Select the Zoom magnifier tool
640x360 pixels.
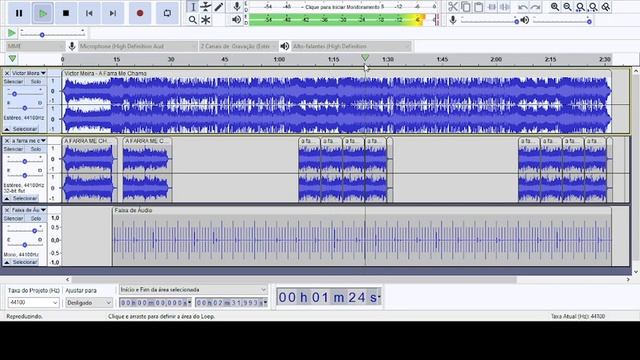coord(193,20)
